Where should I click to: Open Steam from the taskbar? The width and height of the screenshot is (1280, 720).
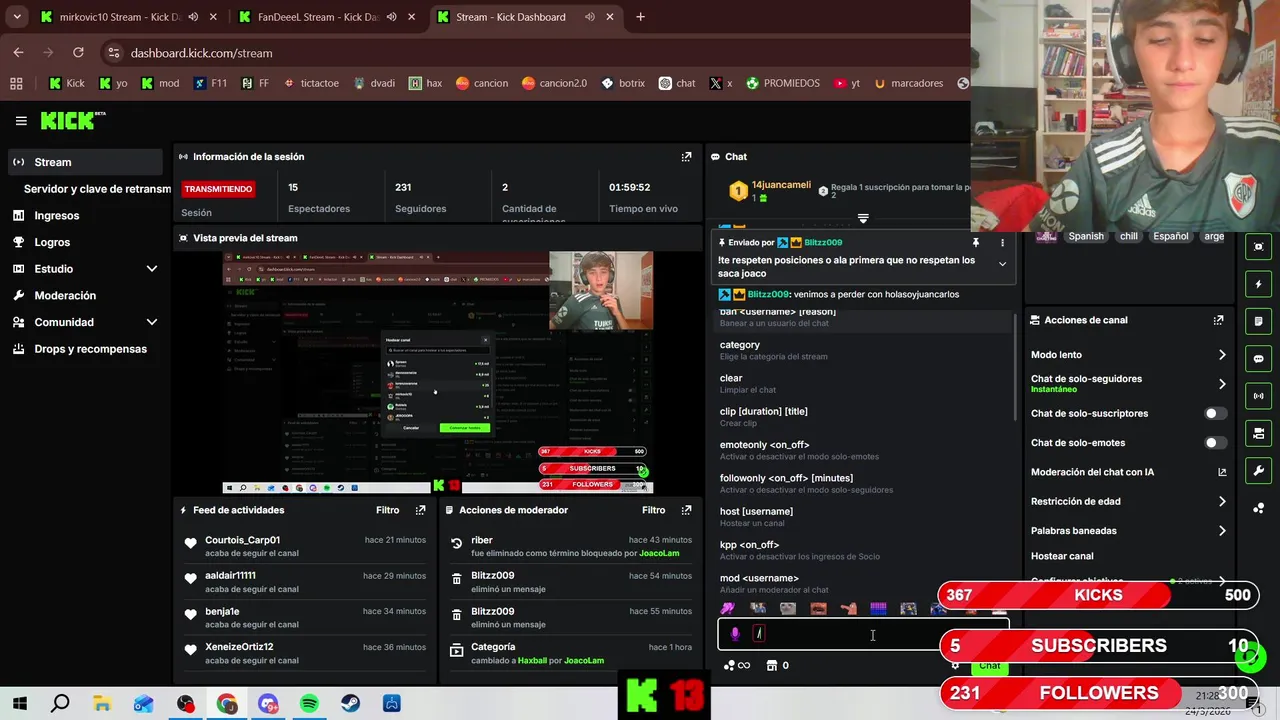coord(350,704)
